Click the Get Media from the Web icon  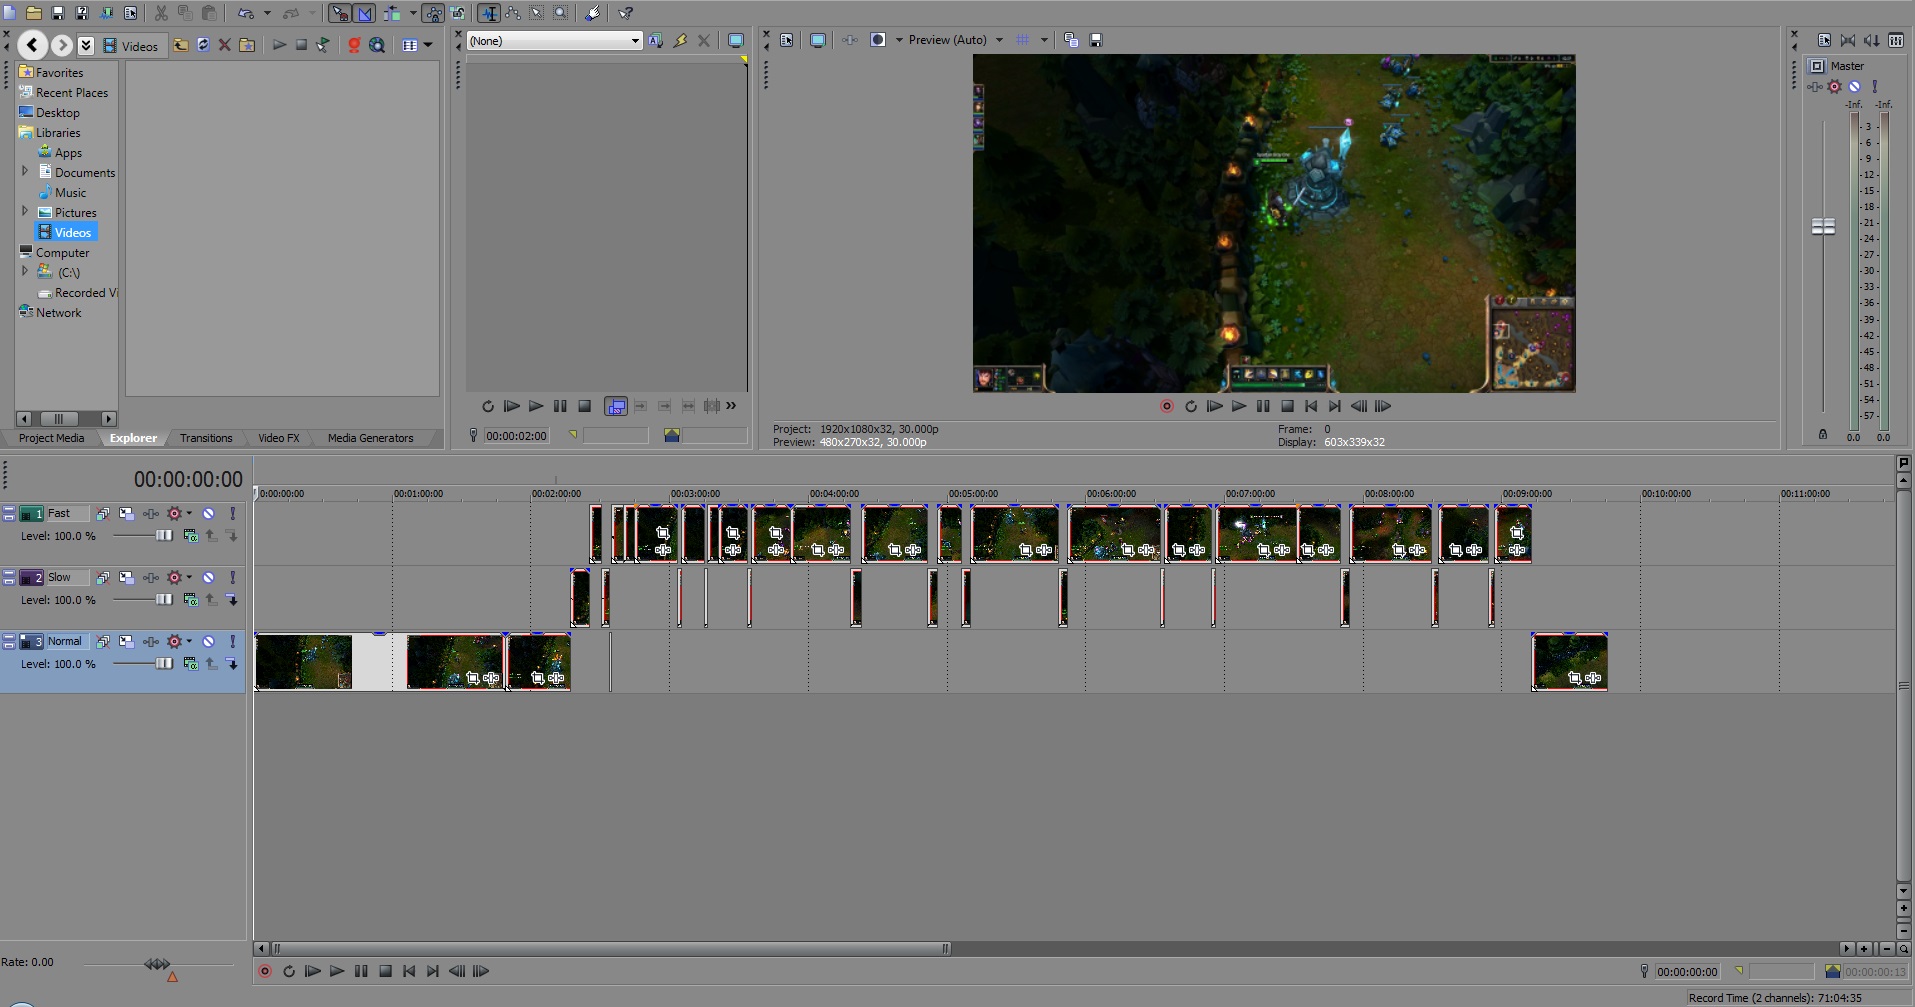tap(377, 45)
